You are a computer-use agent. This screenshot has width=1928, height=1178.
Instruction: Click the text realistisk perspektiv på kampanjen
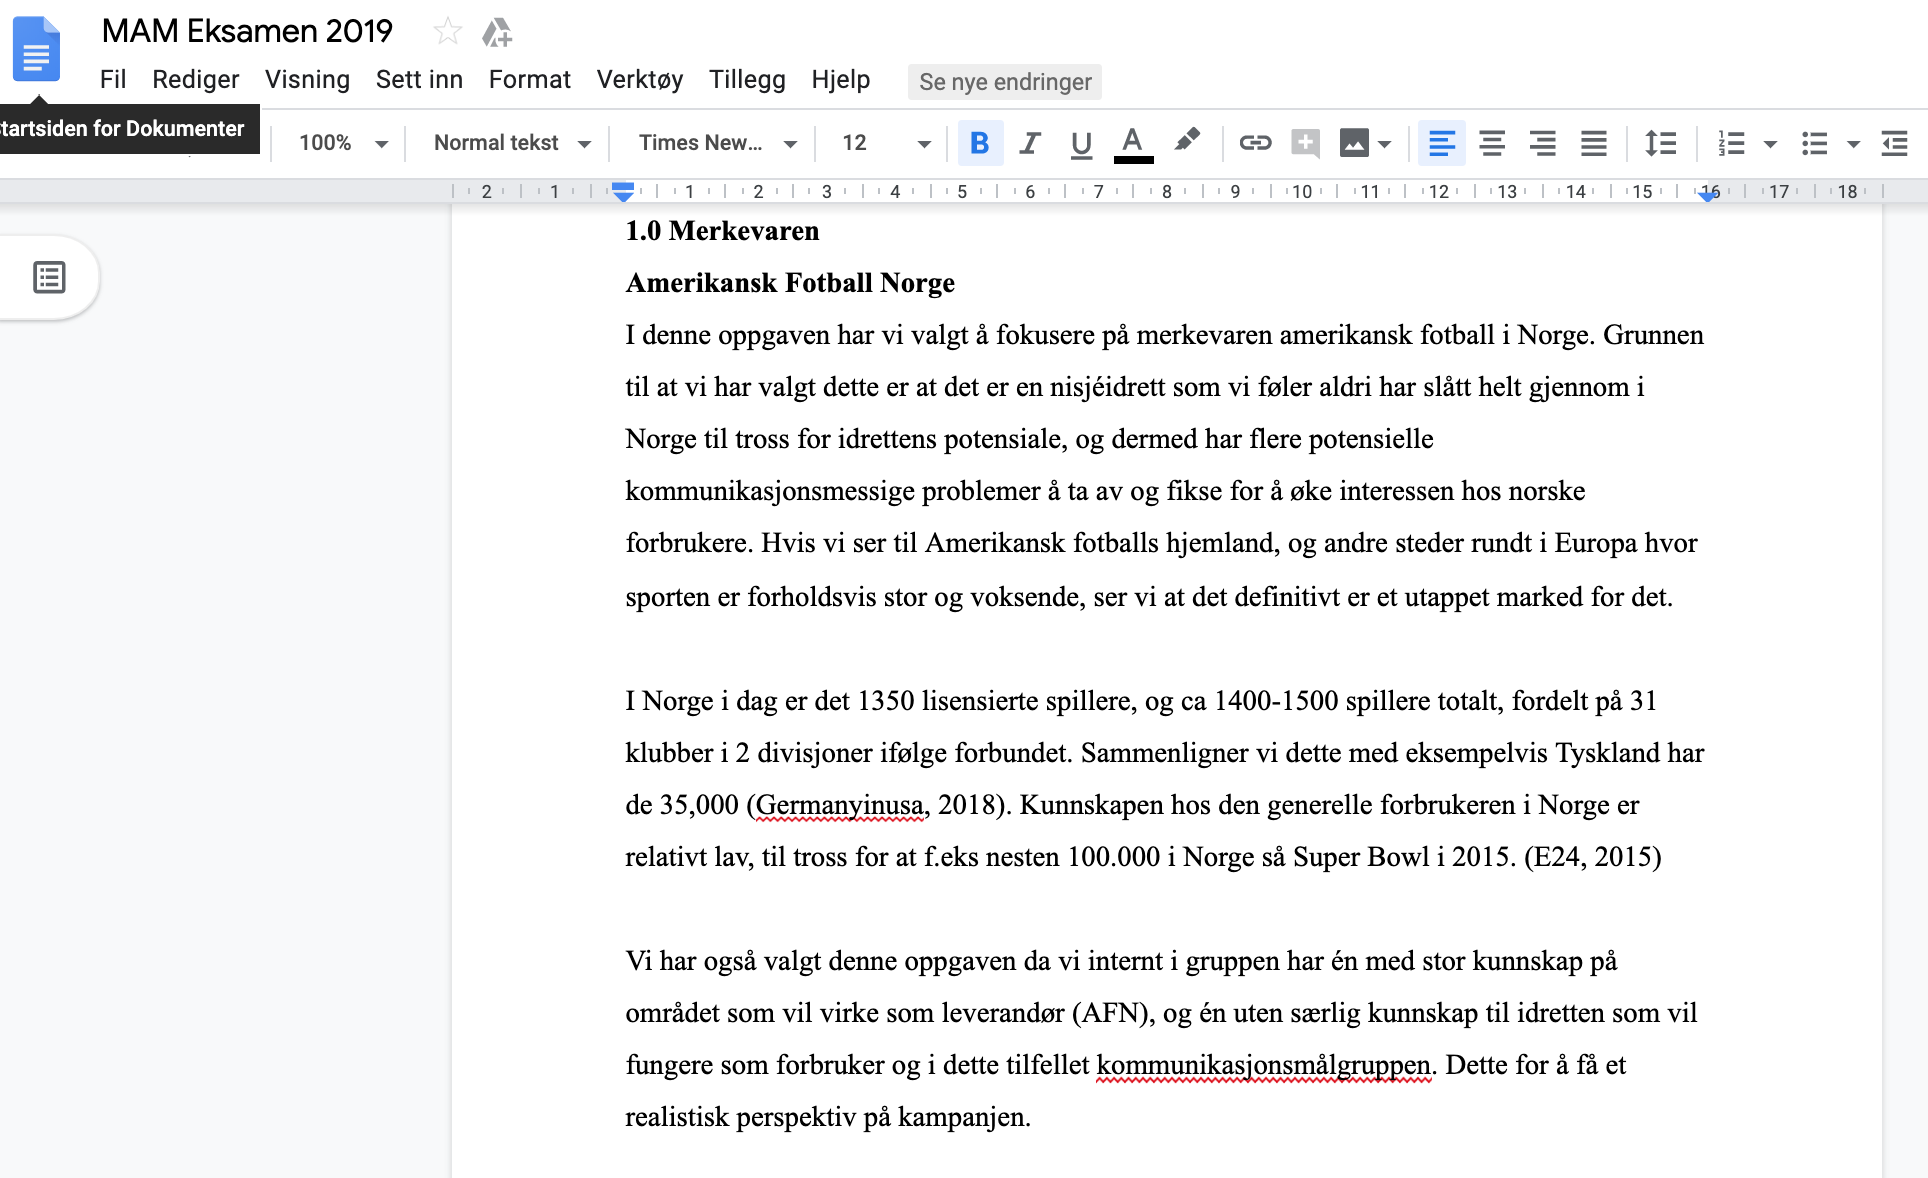828,1117
